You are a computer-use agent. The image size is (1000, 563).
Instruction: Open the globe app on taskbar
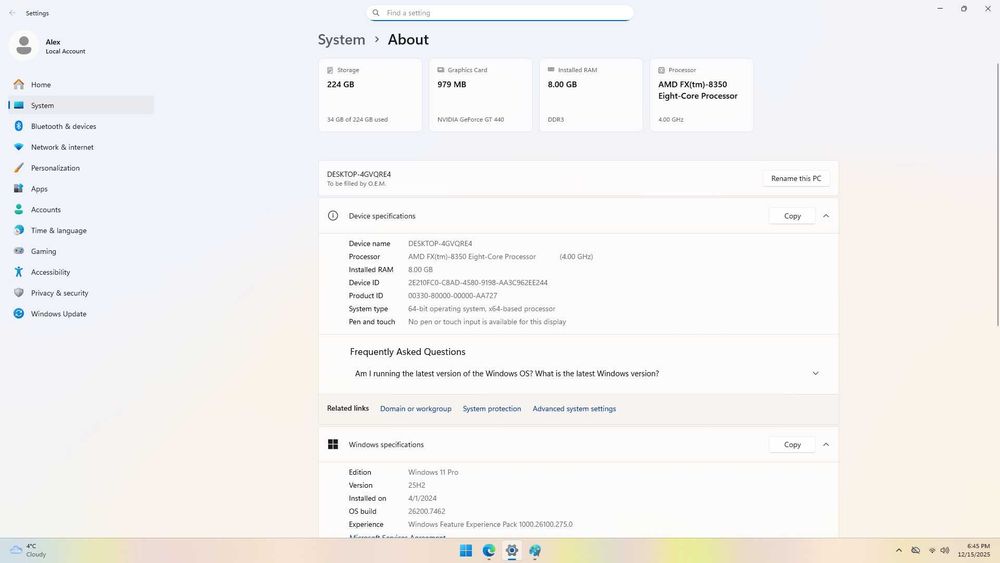pos(535,550)
